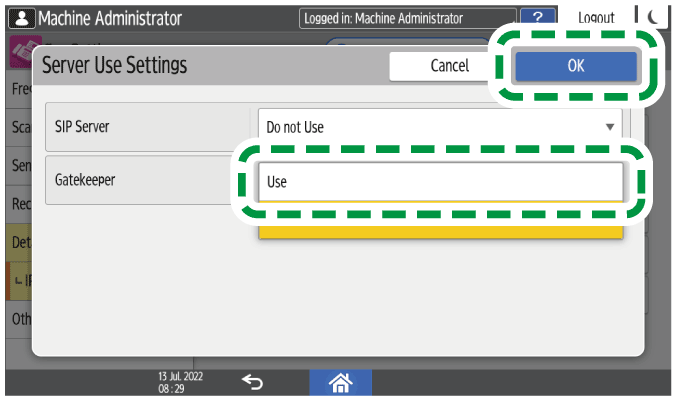Open the 'Det' sidebar tab
The image size is (676, 400).
(19, 243)
